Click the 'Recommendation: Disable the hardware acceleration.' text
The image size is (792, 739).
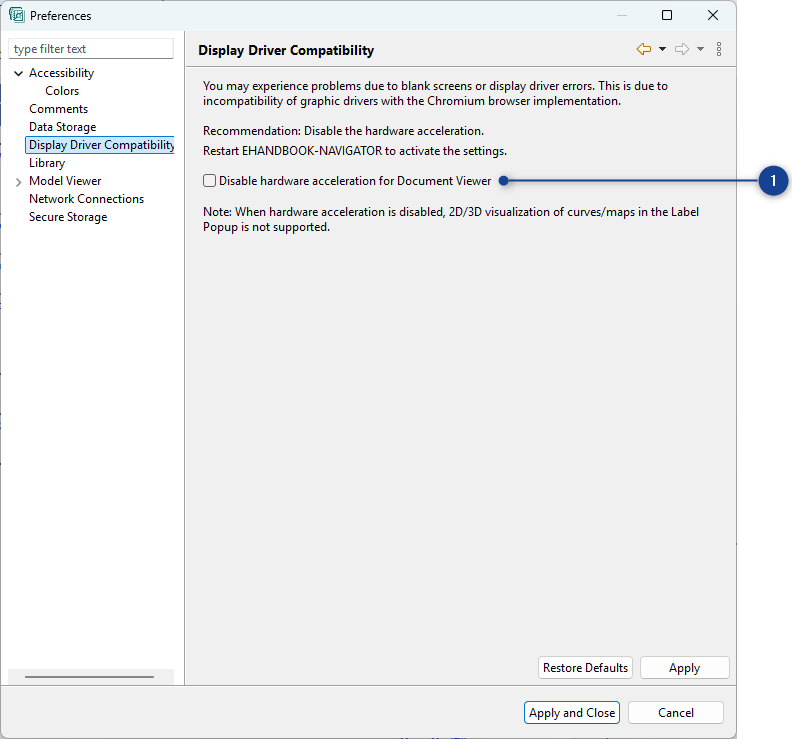click(x=343, y=131)
